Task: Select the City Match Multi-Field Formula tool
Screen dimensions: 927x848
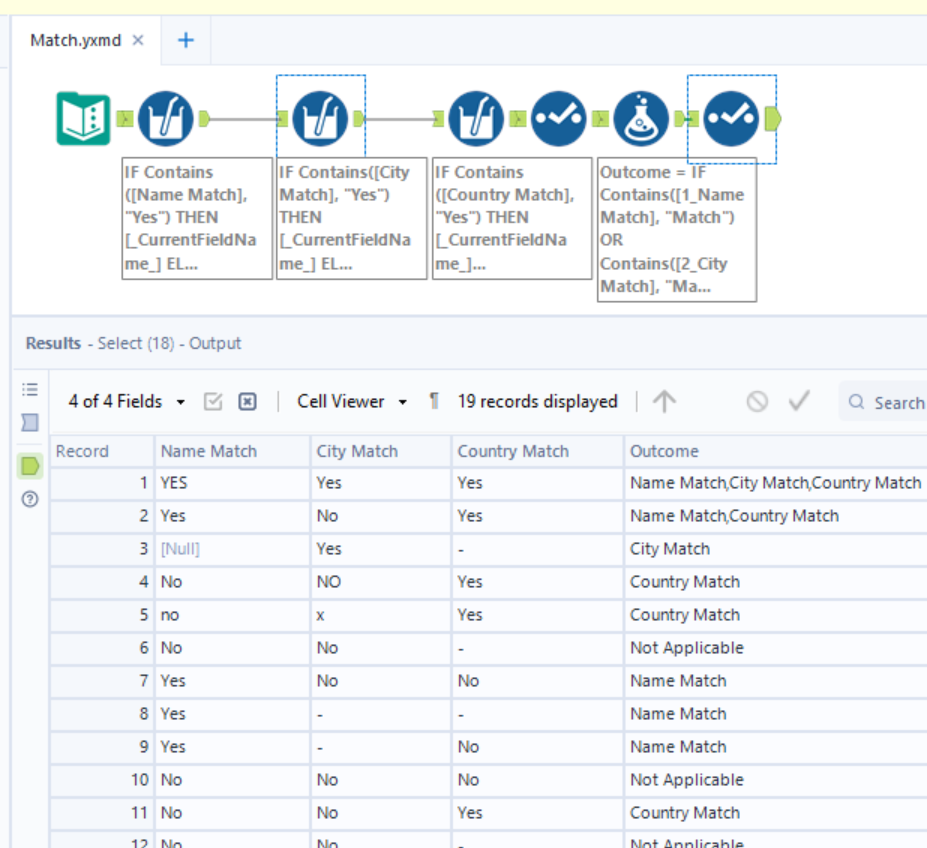Action: [x=321, y=119]
